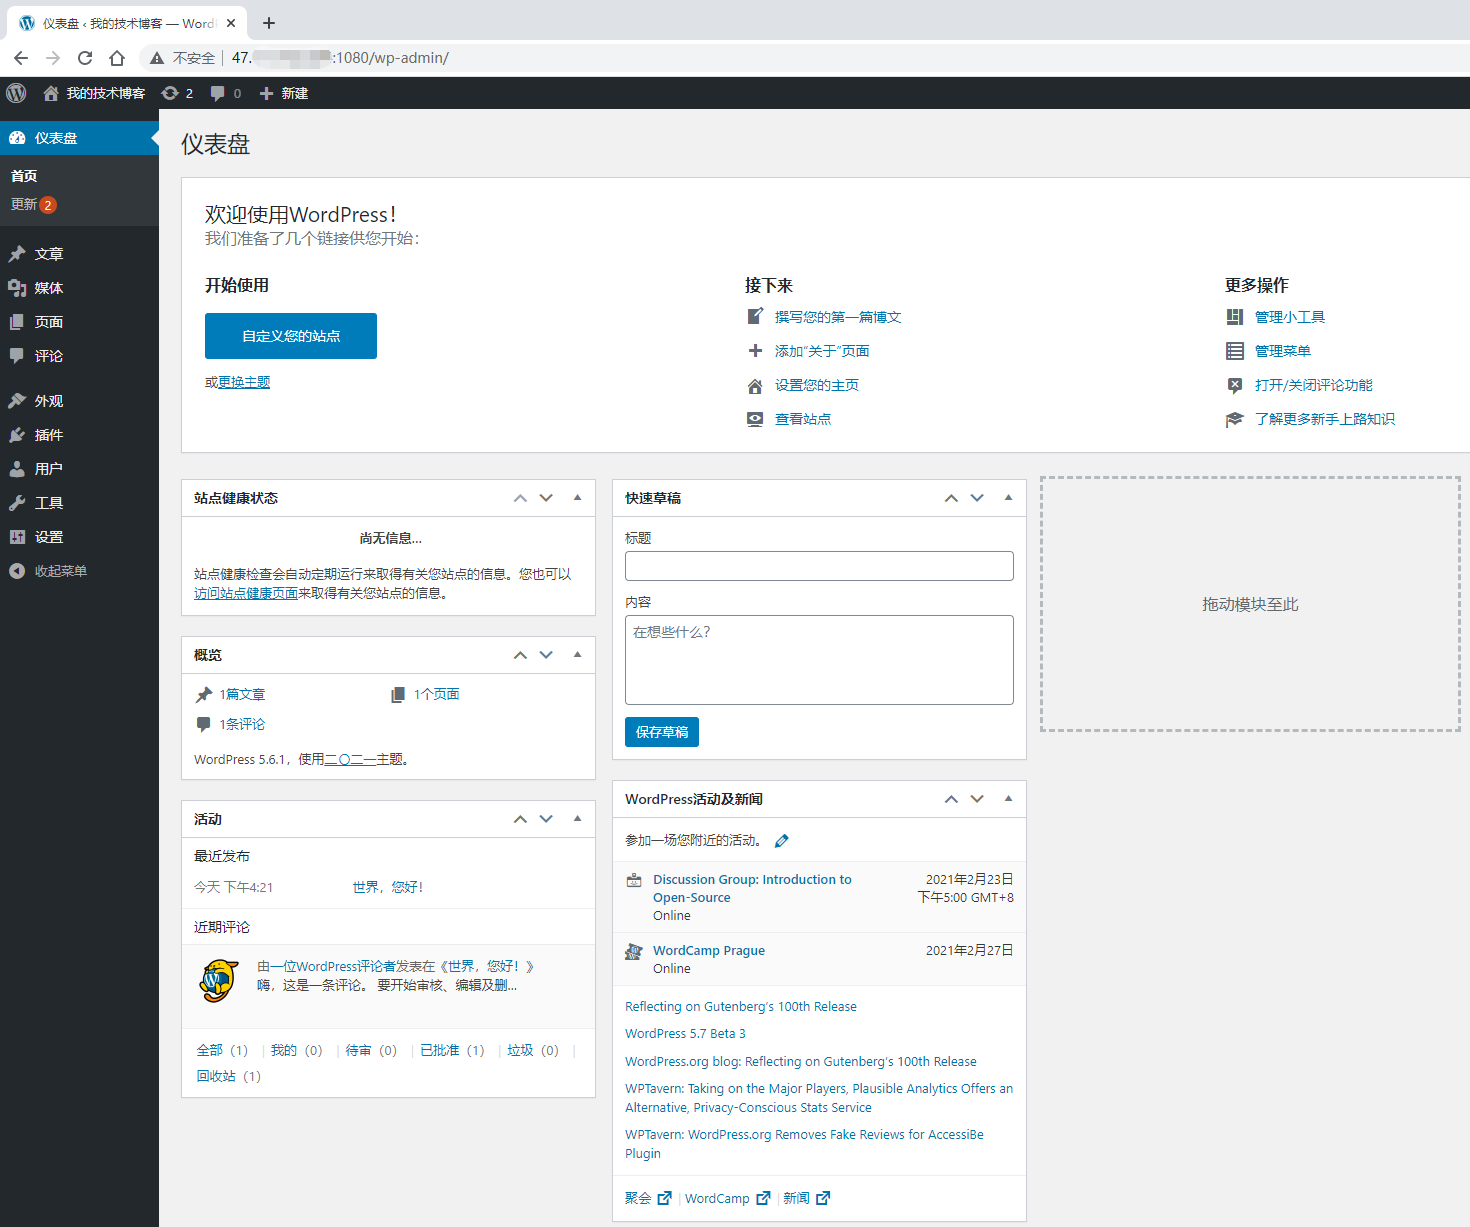Viewport: 1470px width, 1227px height.
Task: Collapse the 快速草稿 widget with its triangle
Action: [1008, 497]
